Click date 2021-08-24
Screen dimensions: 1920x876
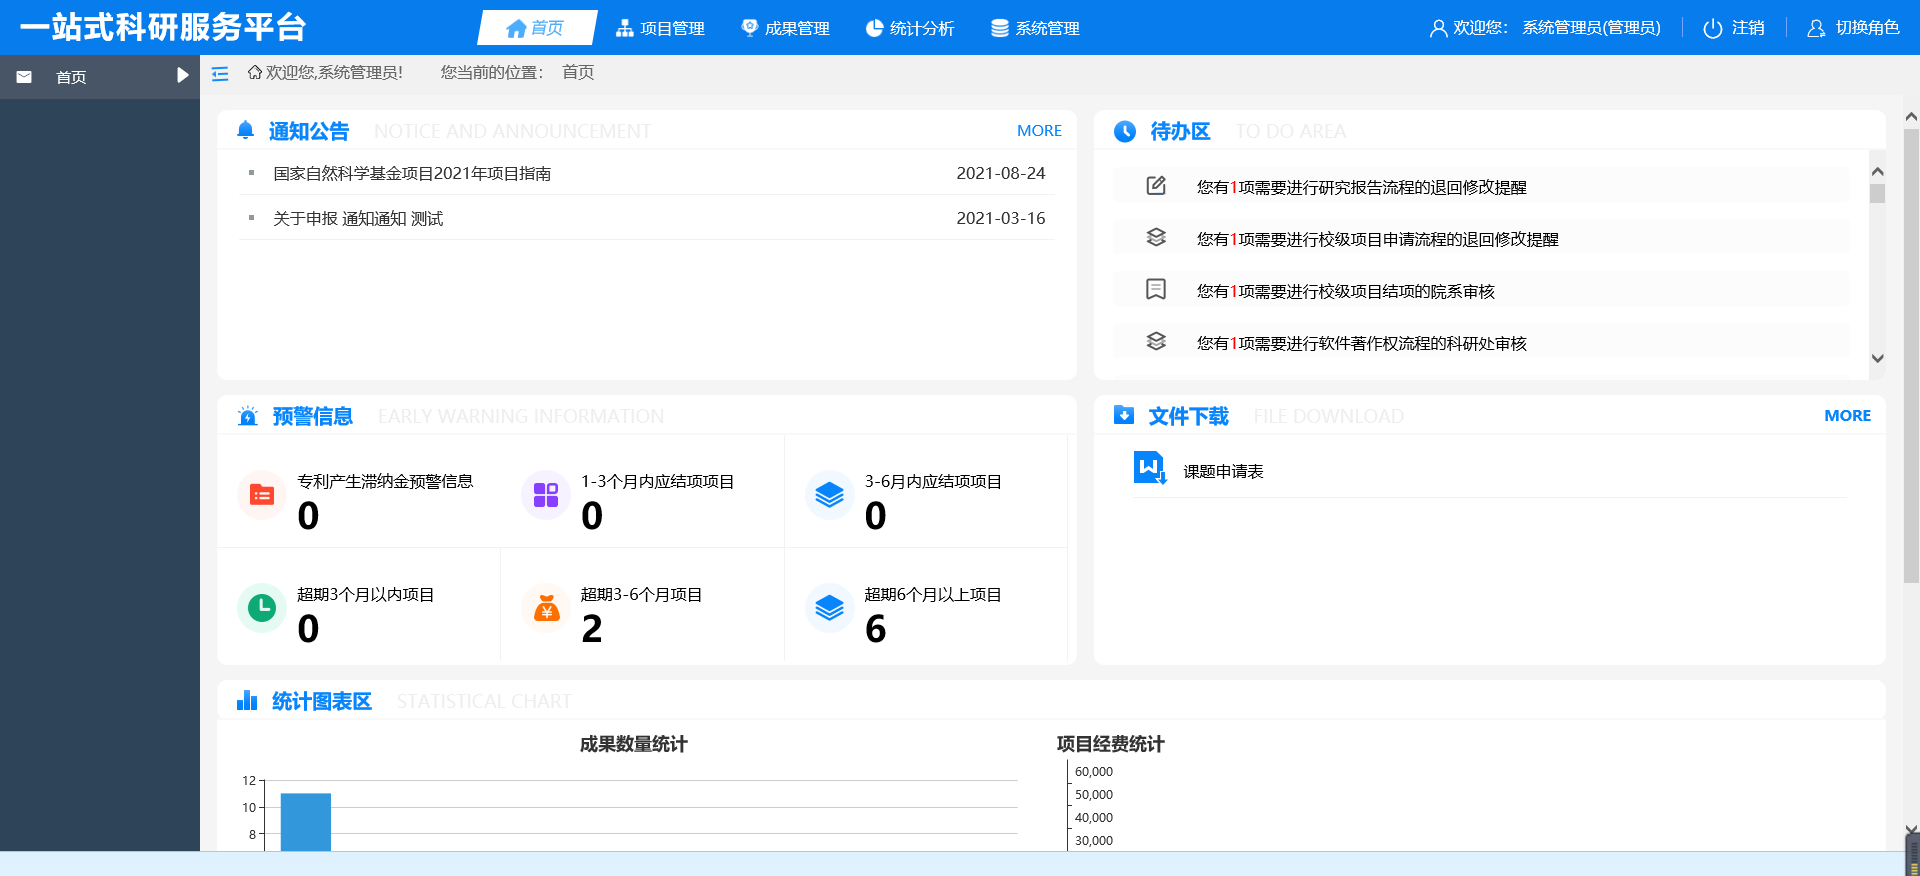(x=1000, y=174)
